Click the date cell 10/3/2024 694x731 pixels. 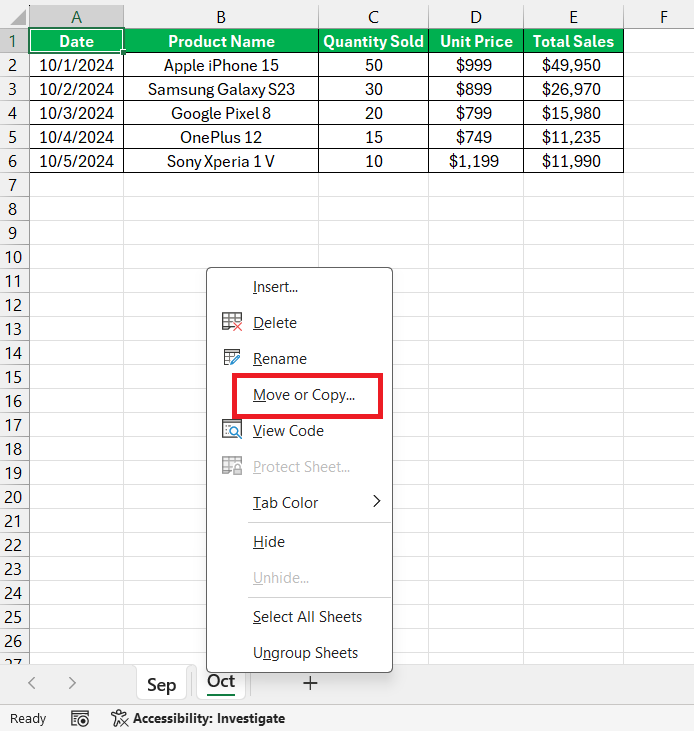(x=76, y=113)
